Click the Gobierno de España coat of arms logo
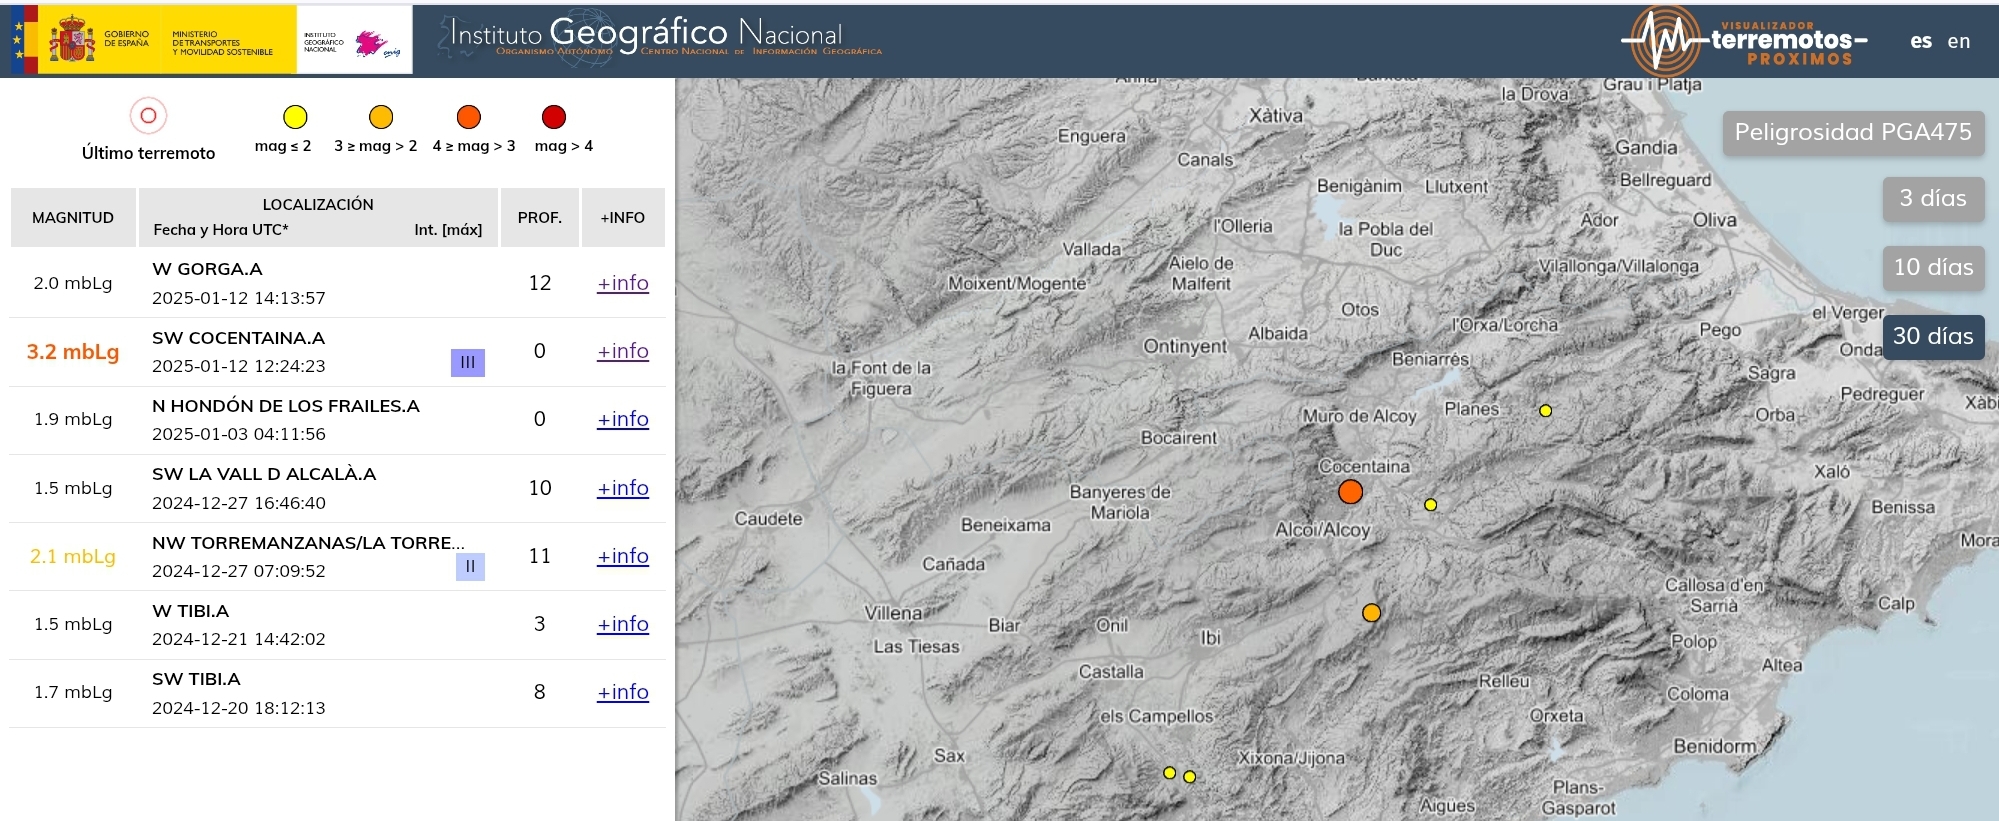Screen dimensions: 1999x821 [x=72, y=40]
